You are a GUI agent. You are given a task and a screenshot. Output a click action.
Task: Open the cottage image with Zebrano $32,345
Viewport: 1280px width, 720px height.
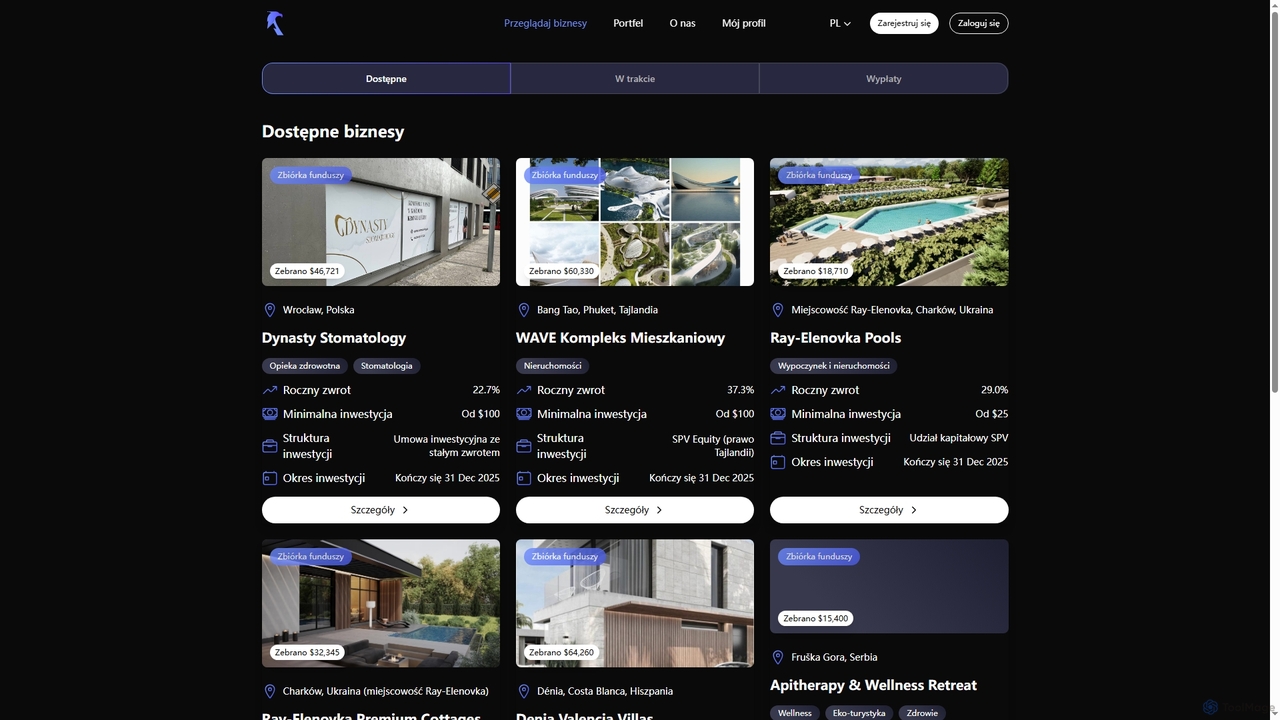[381, 603]
